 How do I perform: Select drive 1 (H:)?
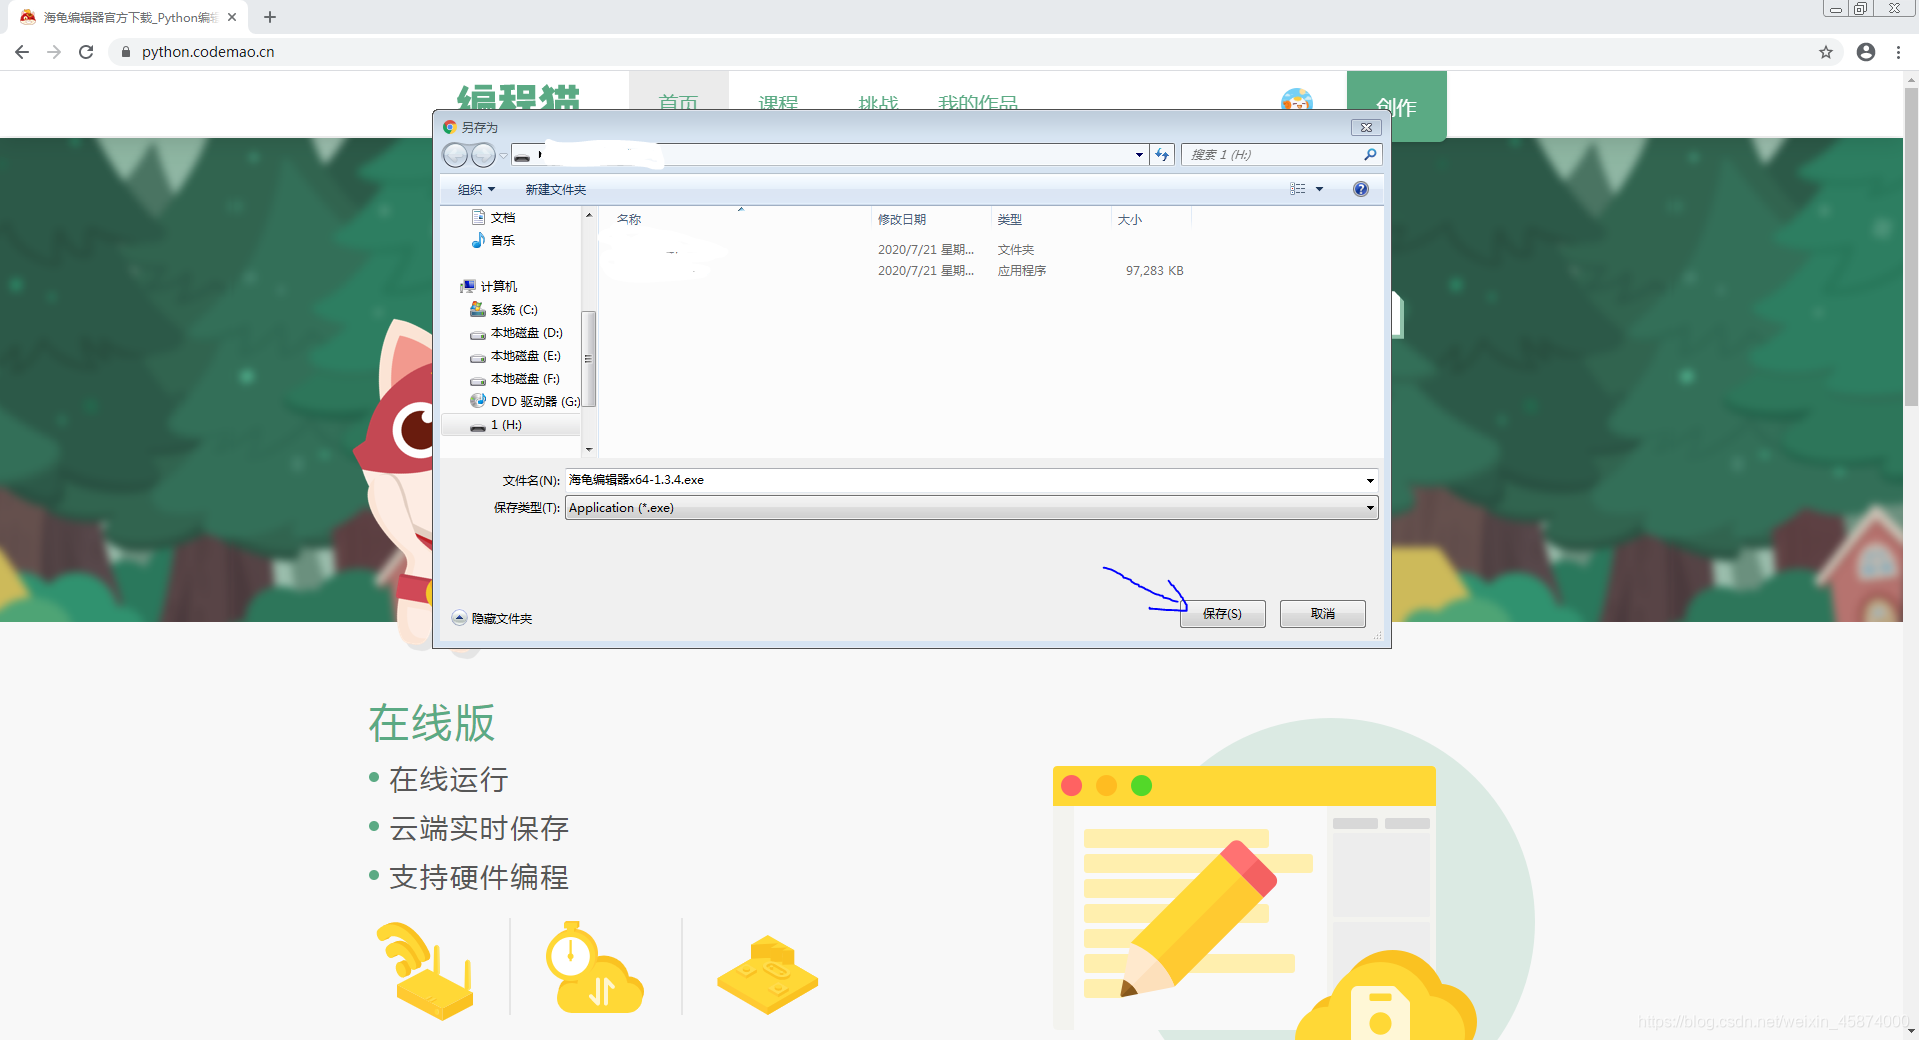pos(511,425)
